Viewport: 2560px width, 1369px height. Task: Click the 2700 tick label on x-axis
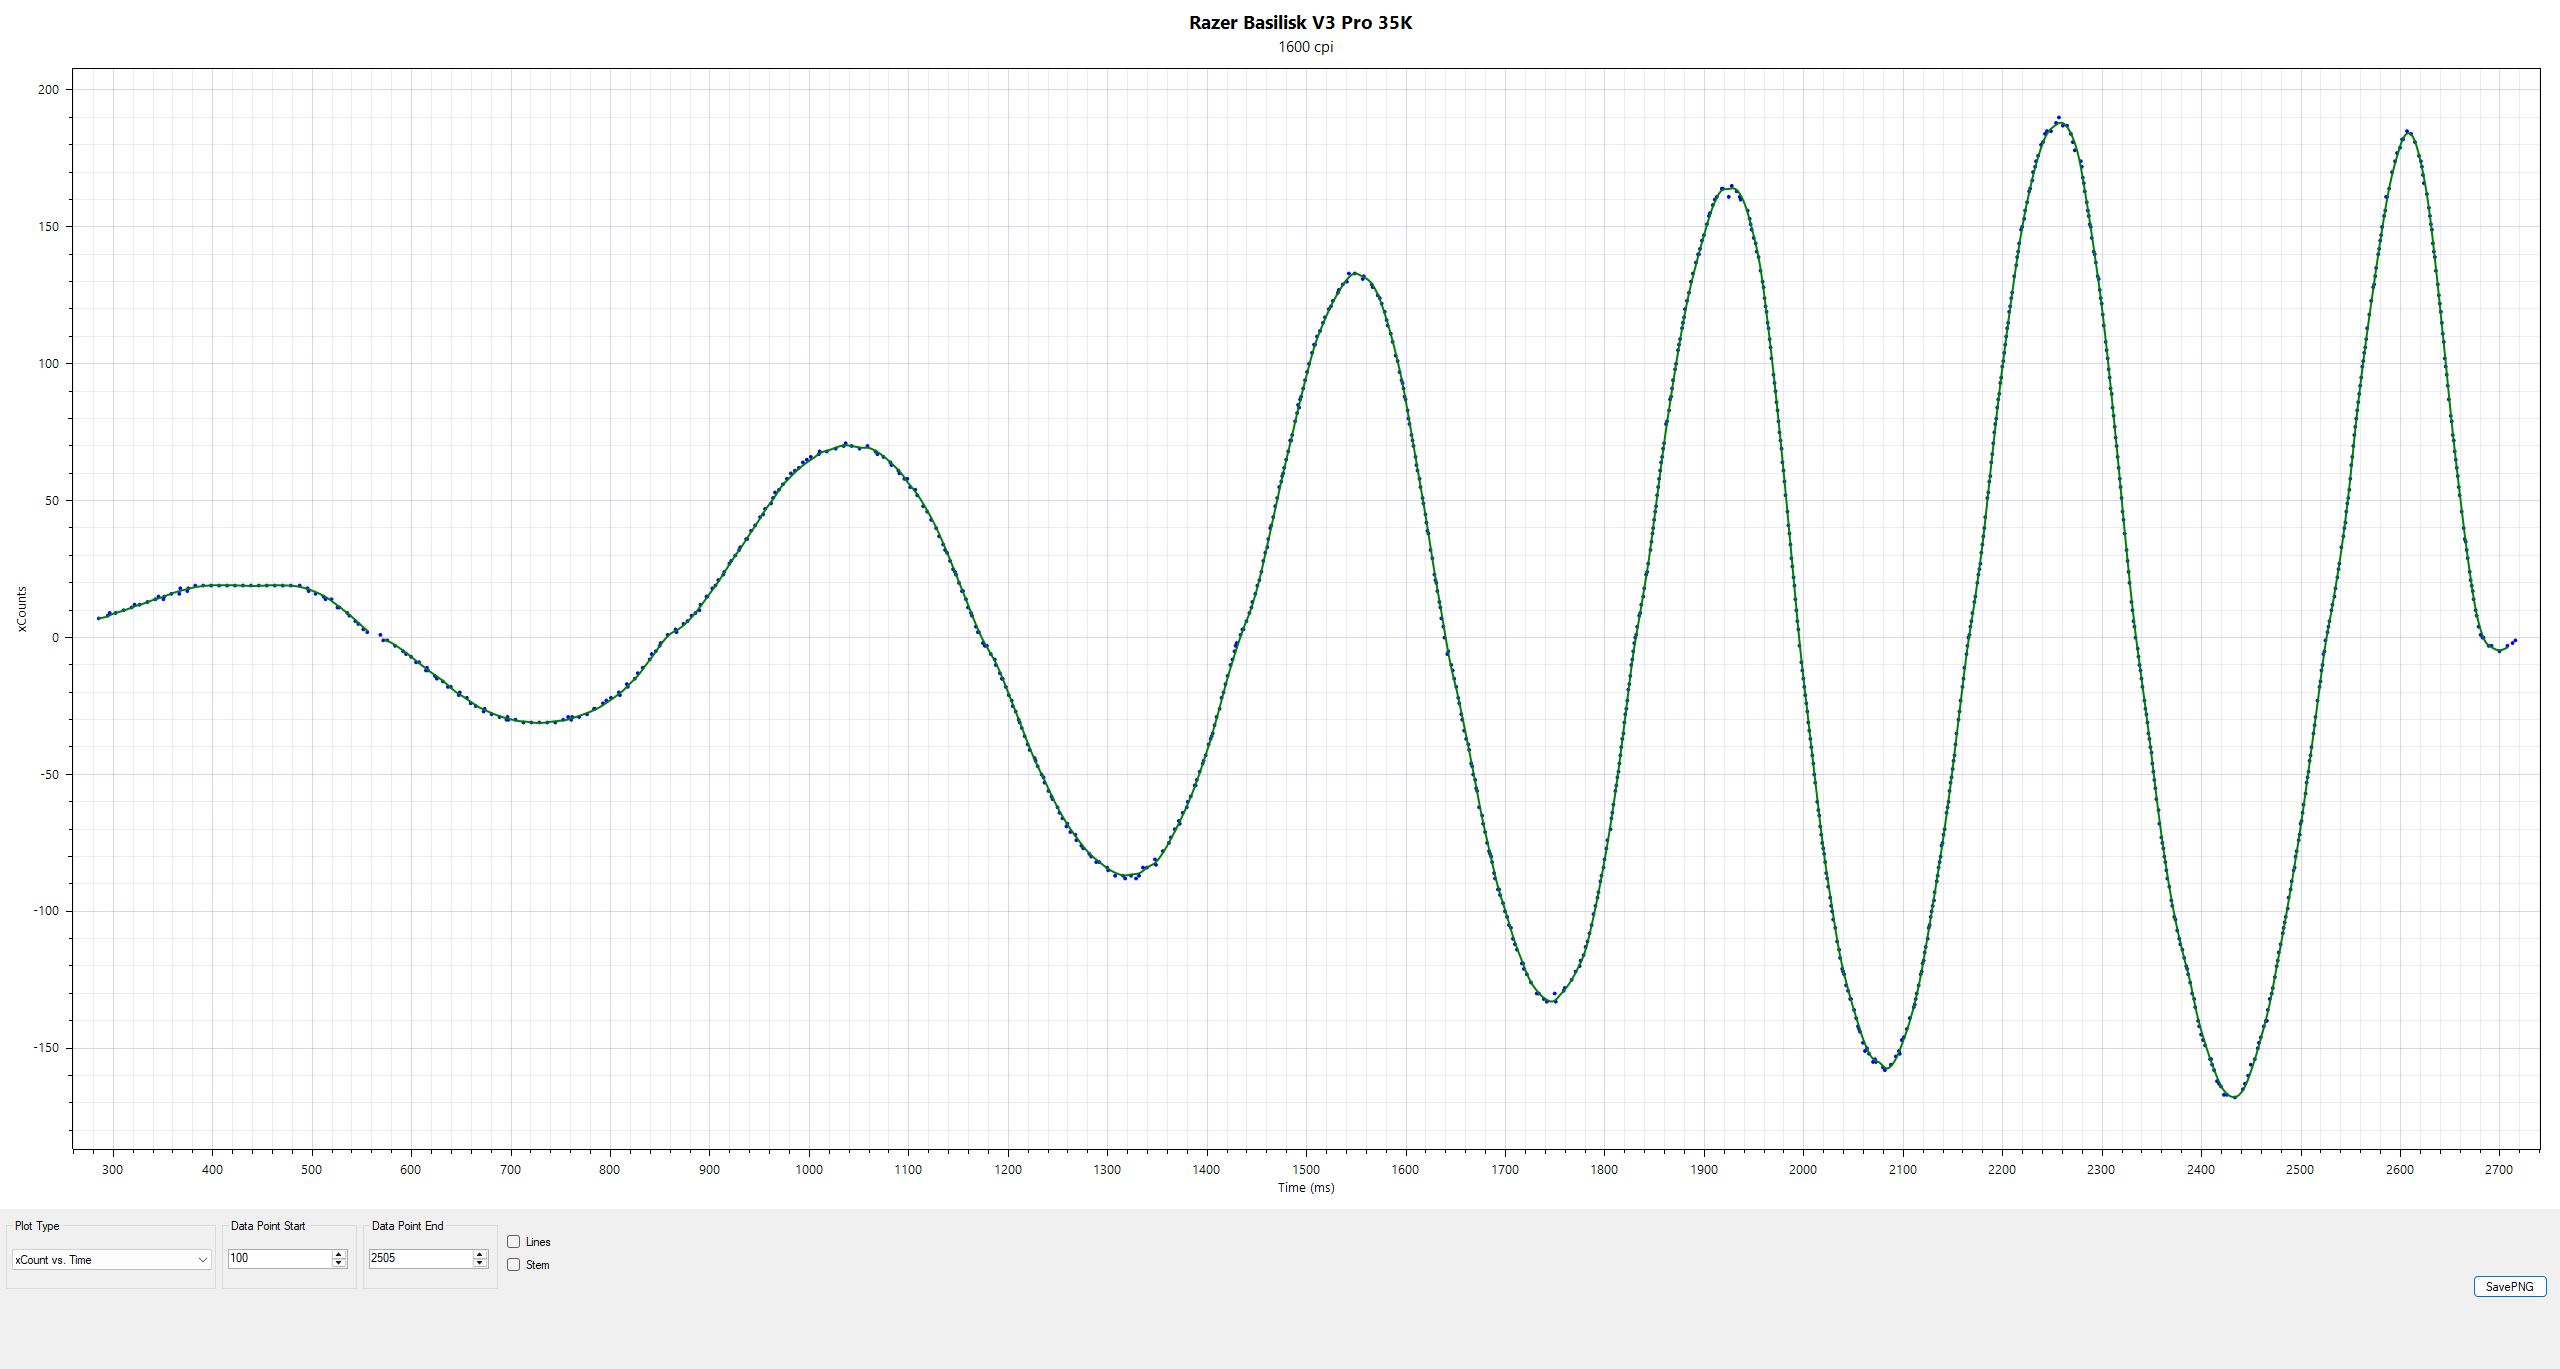[2498, 1169]
